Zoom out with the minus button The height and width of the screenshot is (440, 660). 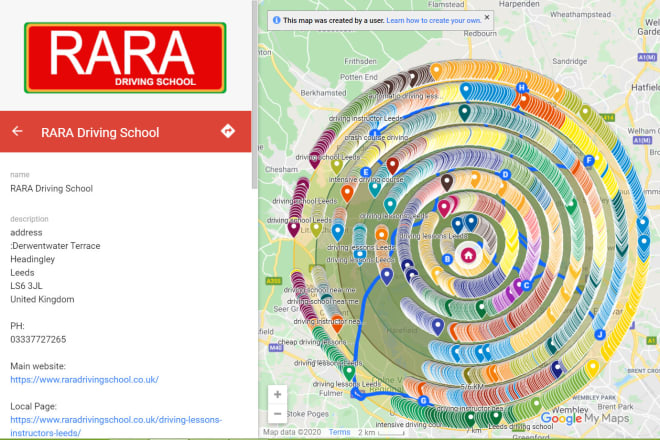pos(277,414)
